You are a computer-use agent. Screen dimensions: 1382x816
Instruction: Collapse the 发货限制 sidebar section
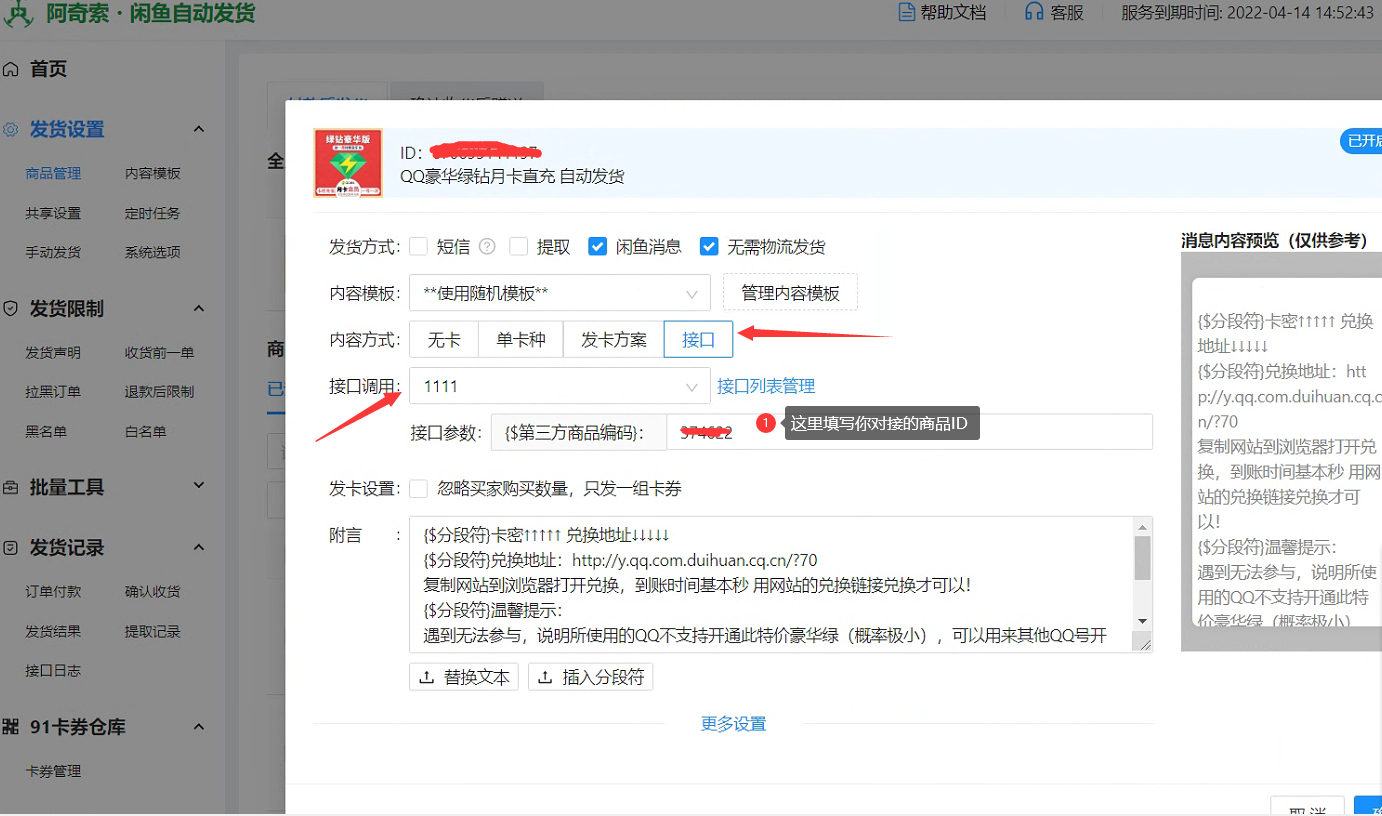point(198,309)
